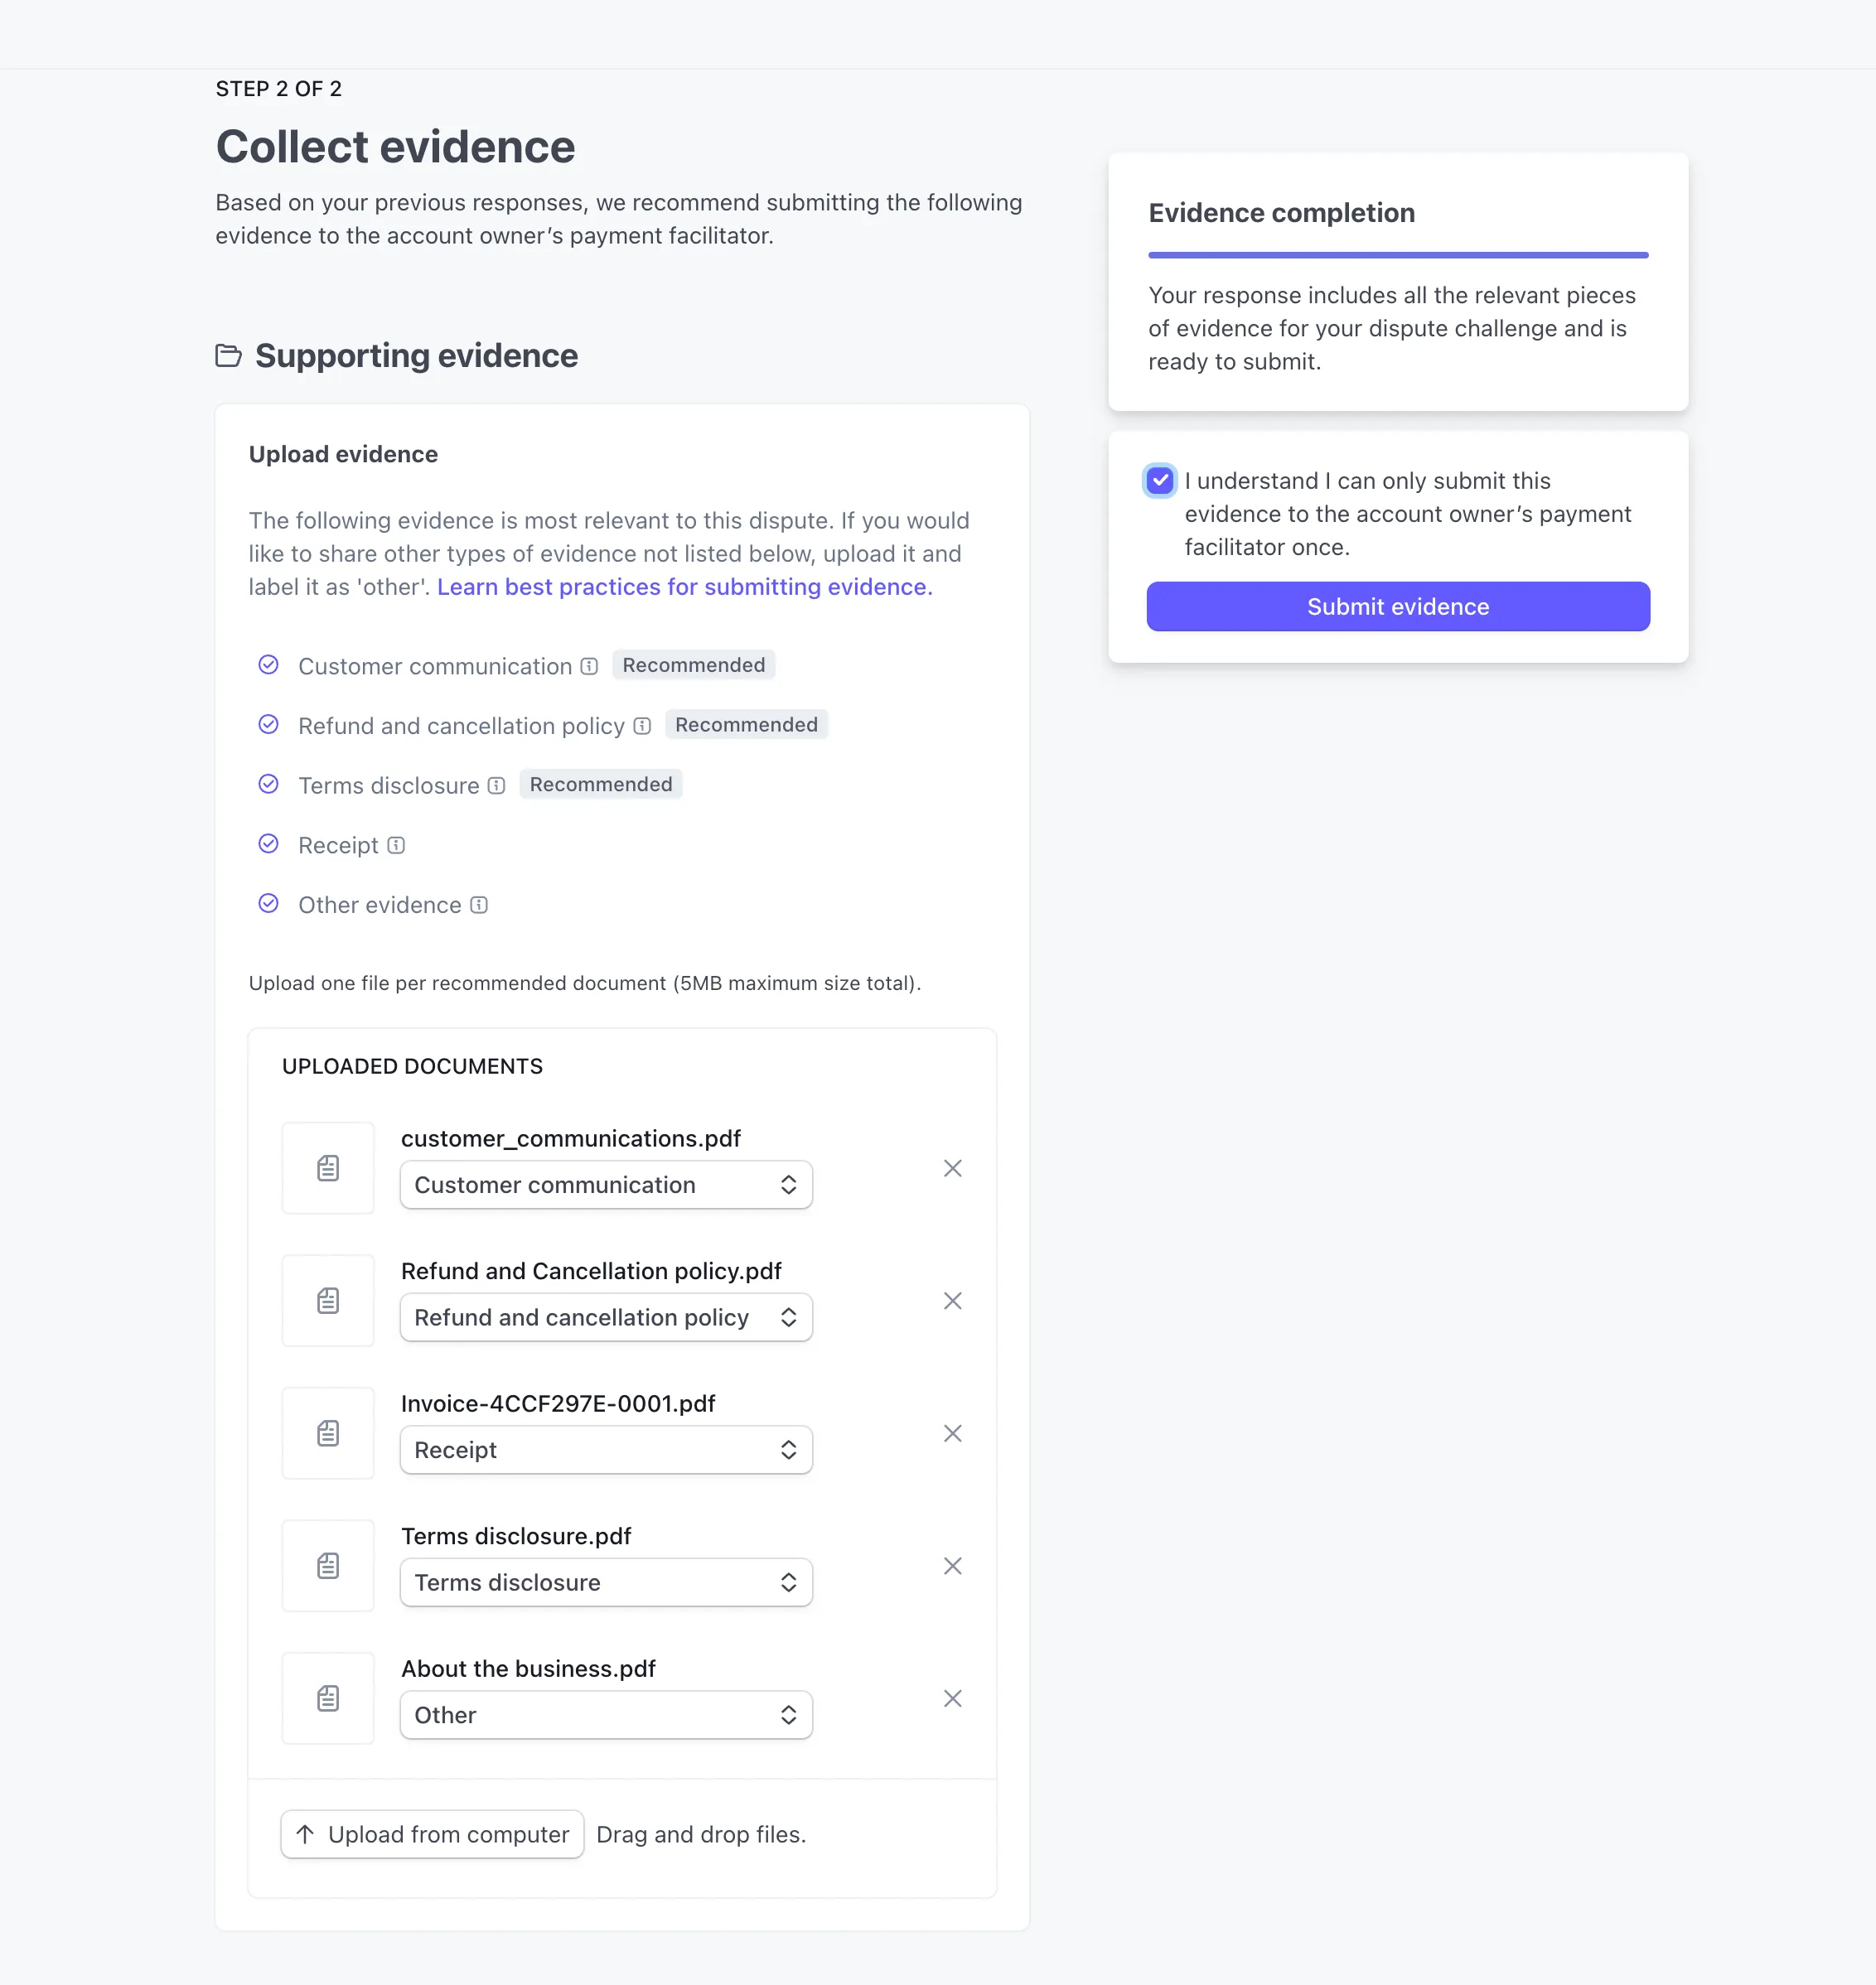Open the Refund and cancellation policy dropdown
The image size is (1876, 1985).
pos(606,1318)
